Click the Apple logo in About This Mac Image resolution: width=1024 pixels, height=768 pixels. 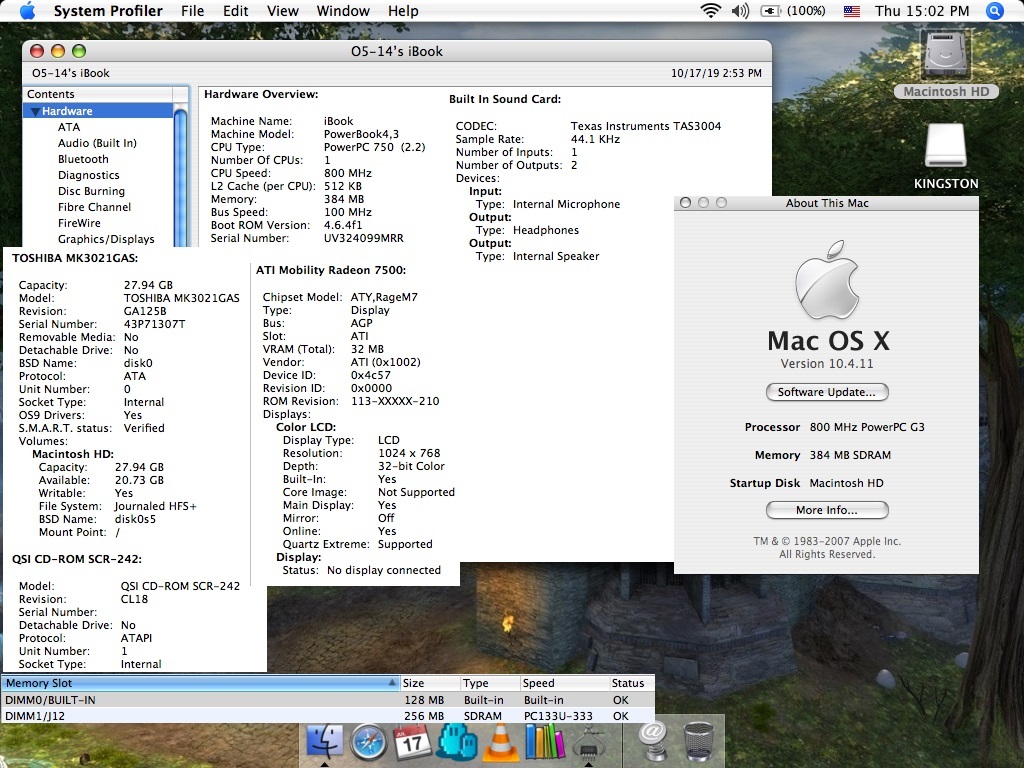point(827,280)
